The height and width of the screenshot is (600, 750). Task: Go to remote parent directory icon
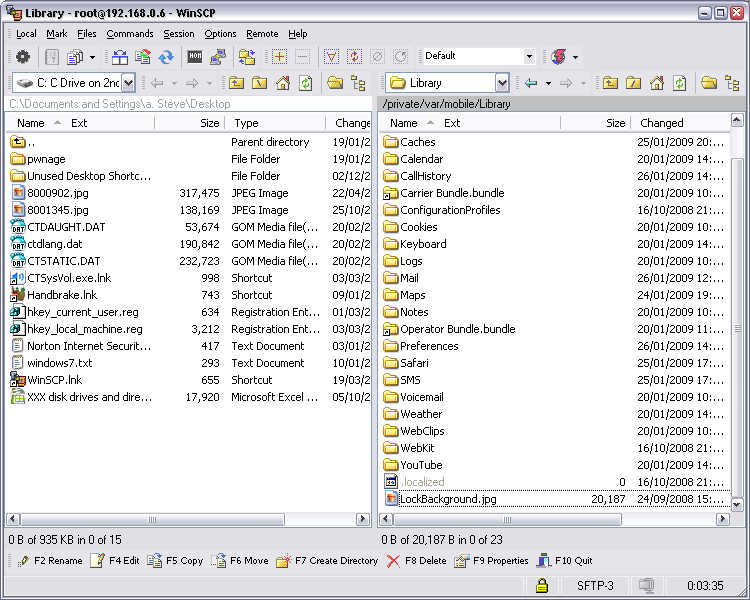click(610, 83)
